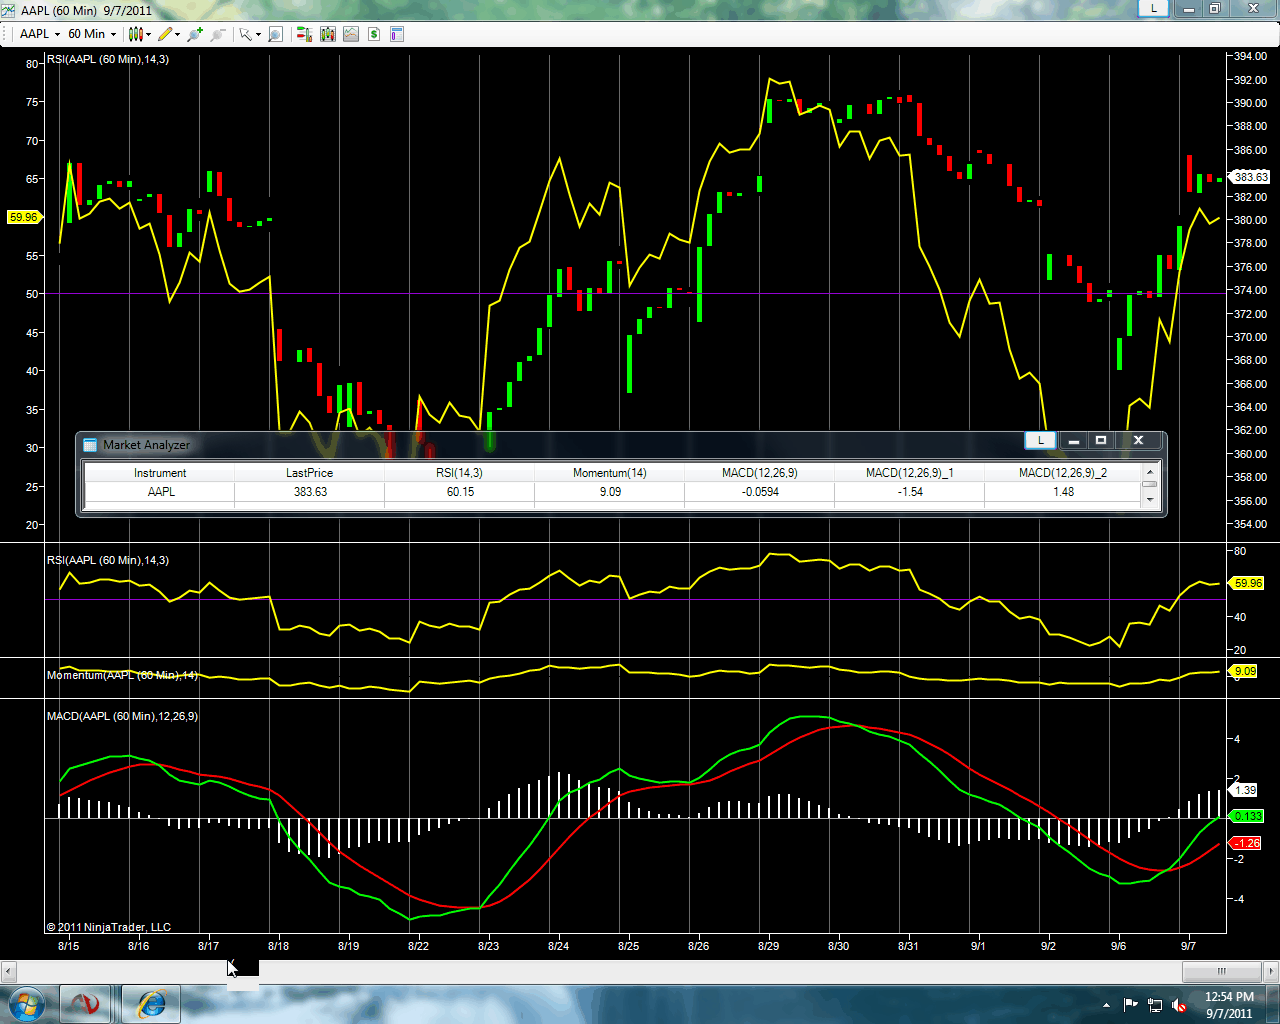This screenshot has height=1024, width=1280.
Task: Click the network tray icon
Action: click(1155, 1005)
